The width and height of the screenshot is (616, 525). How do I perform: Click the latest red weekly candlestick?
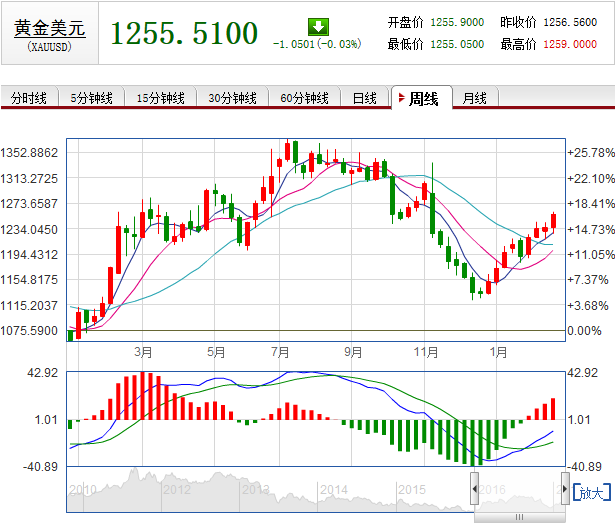point(554,221)
